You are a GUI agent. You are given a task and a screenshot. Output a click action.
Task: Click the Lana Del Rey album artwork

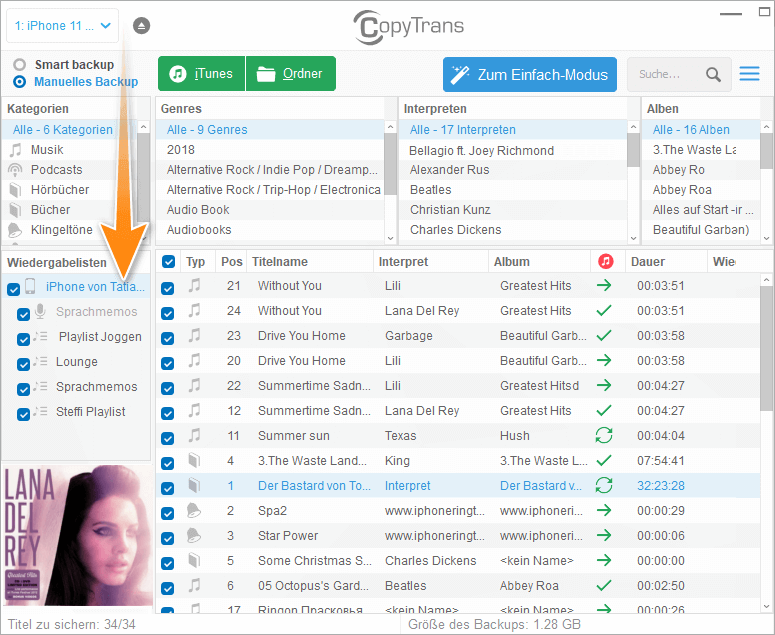(78, 536)
